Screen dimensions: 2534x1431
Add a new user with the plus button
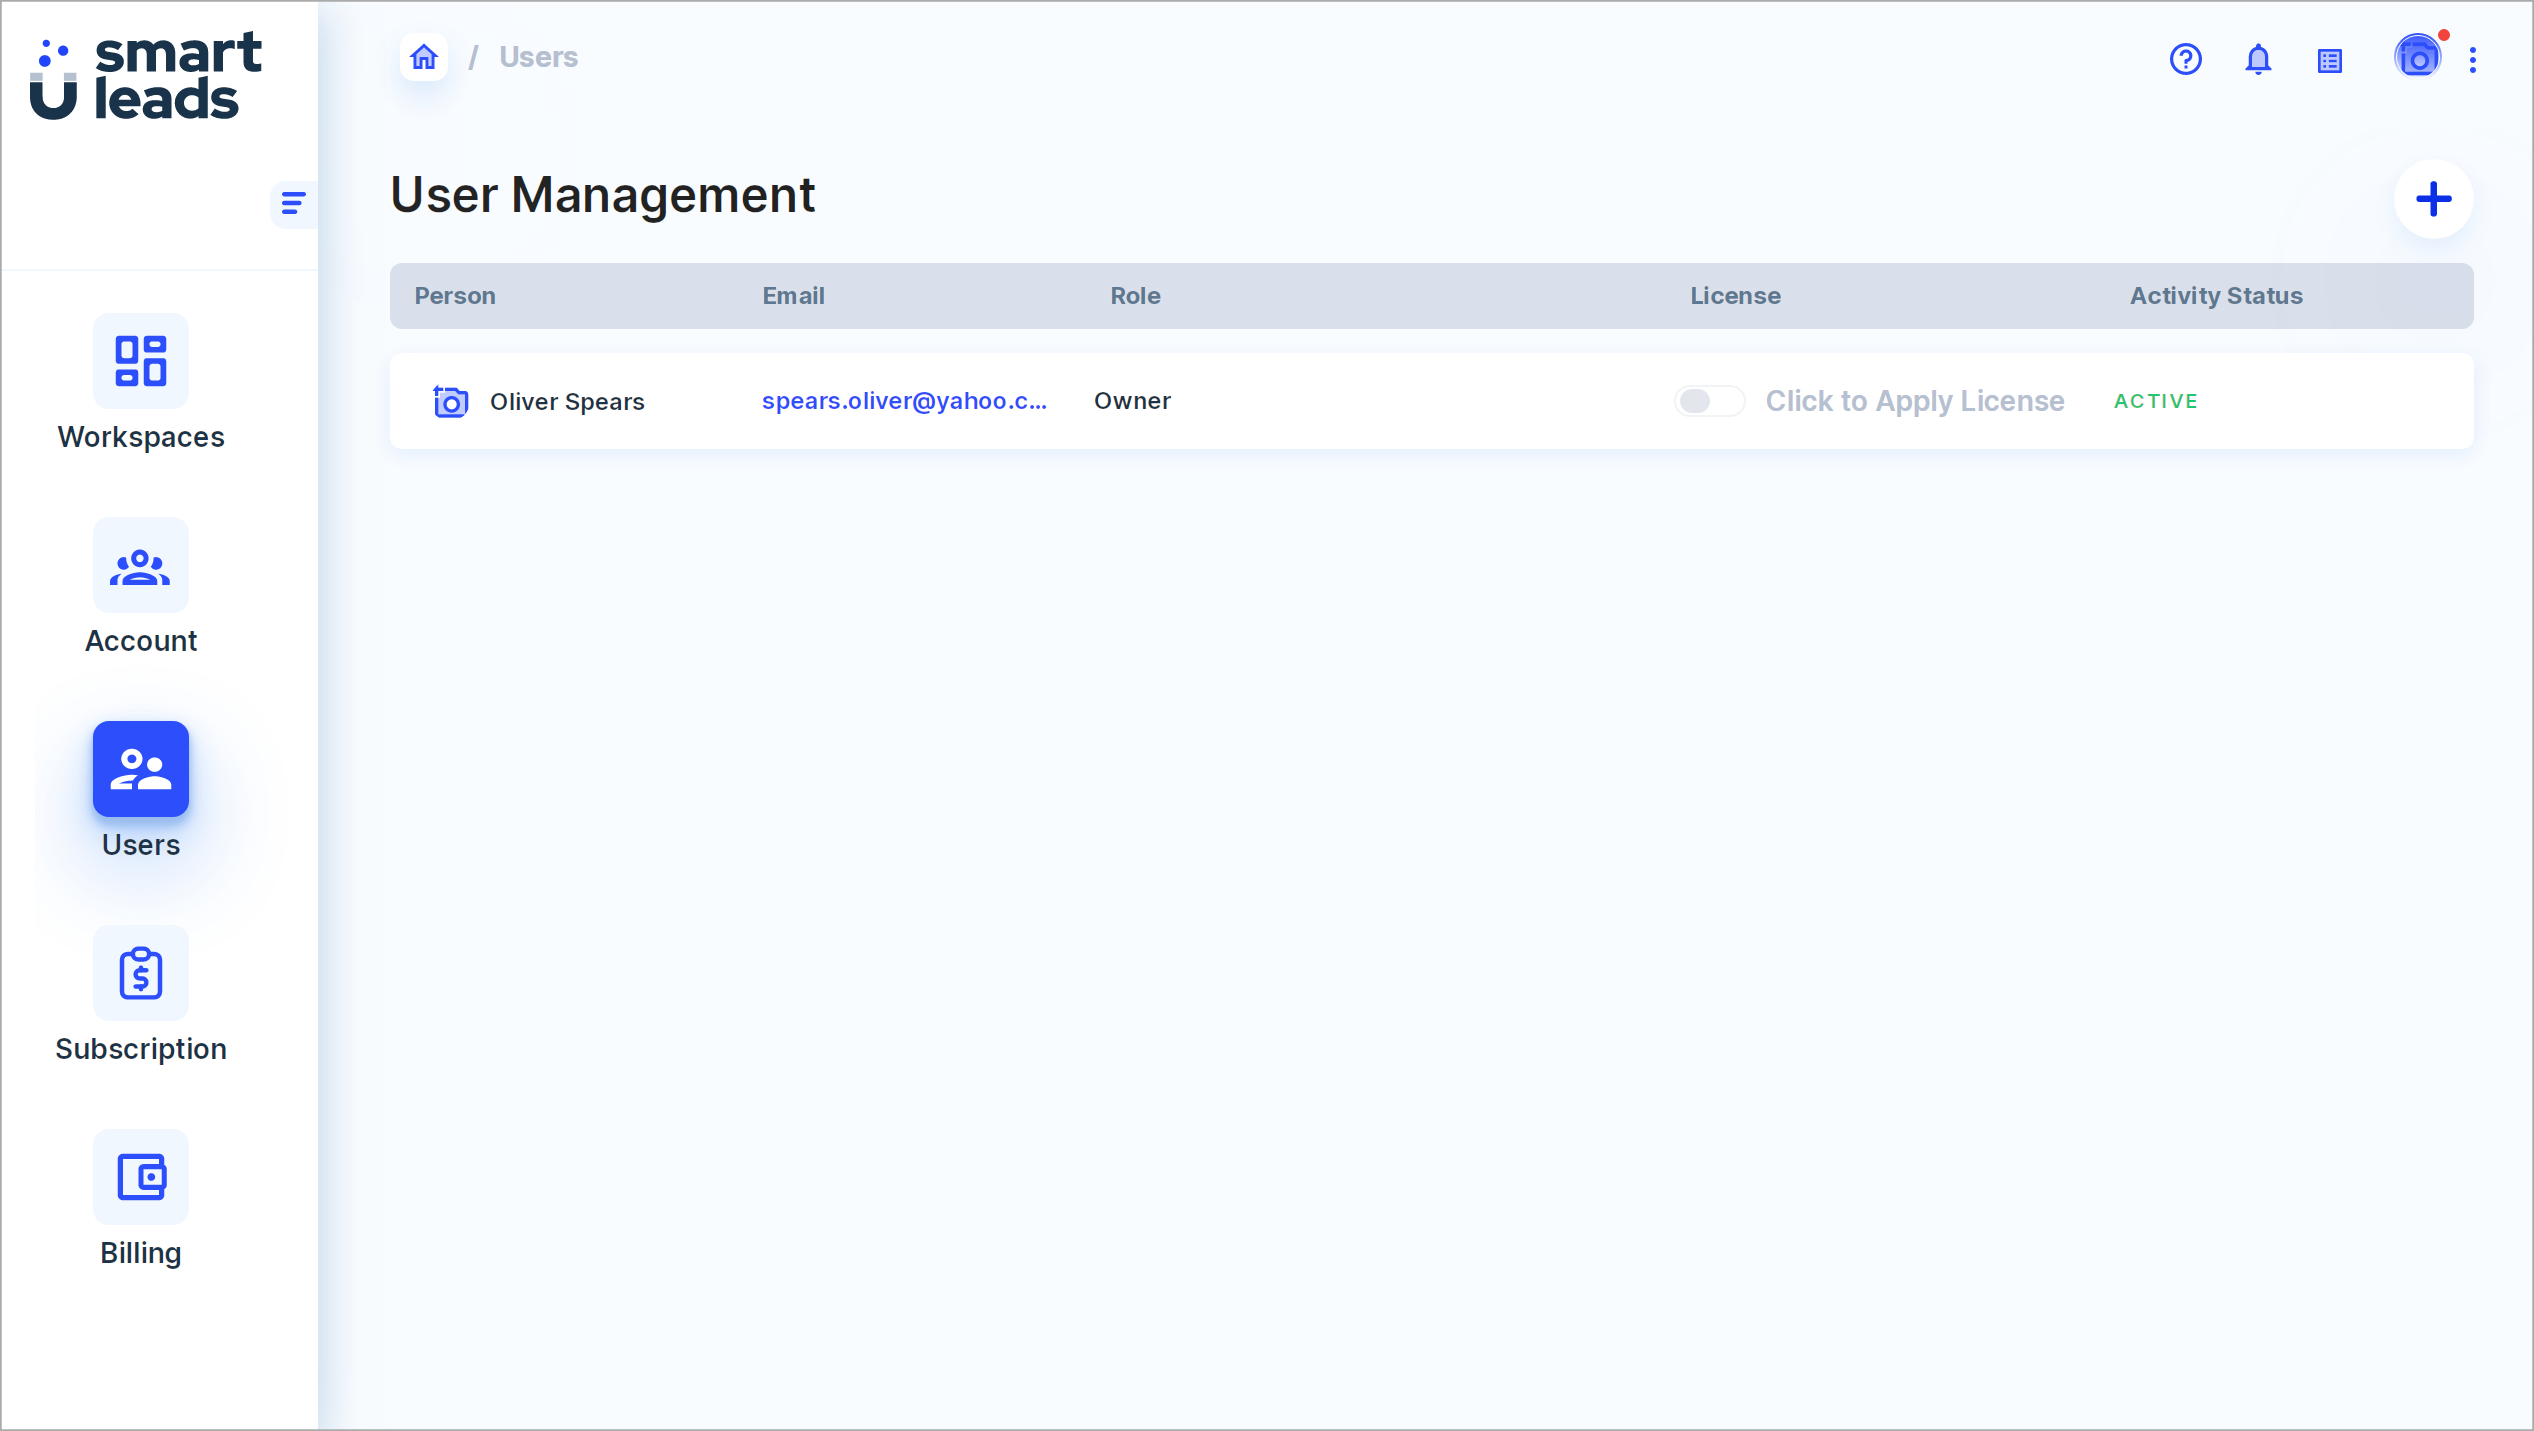[2433, 199]
